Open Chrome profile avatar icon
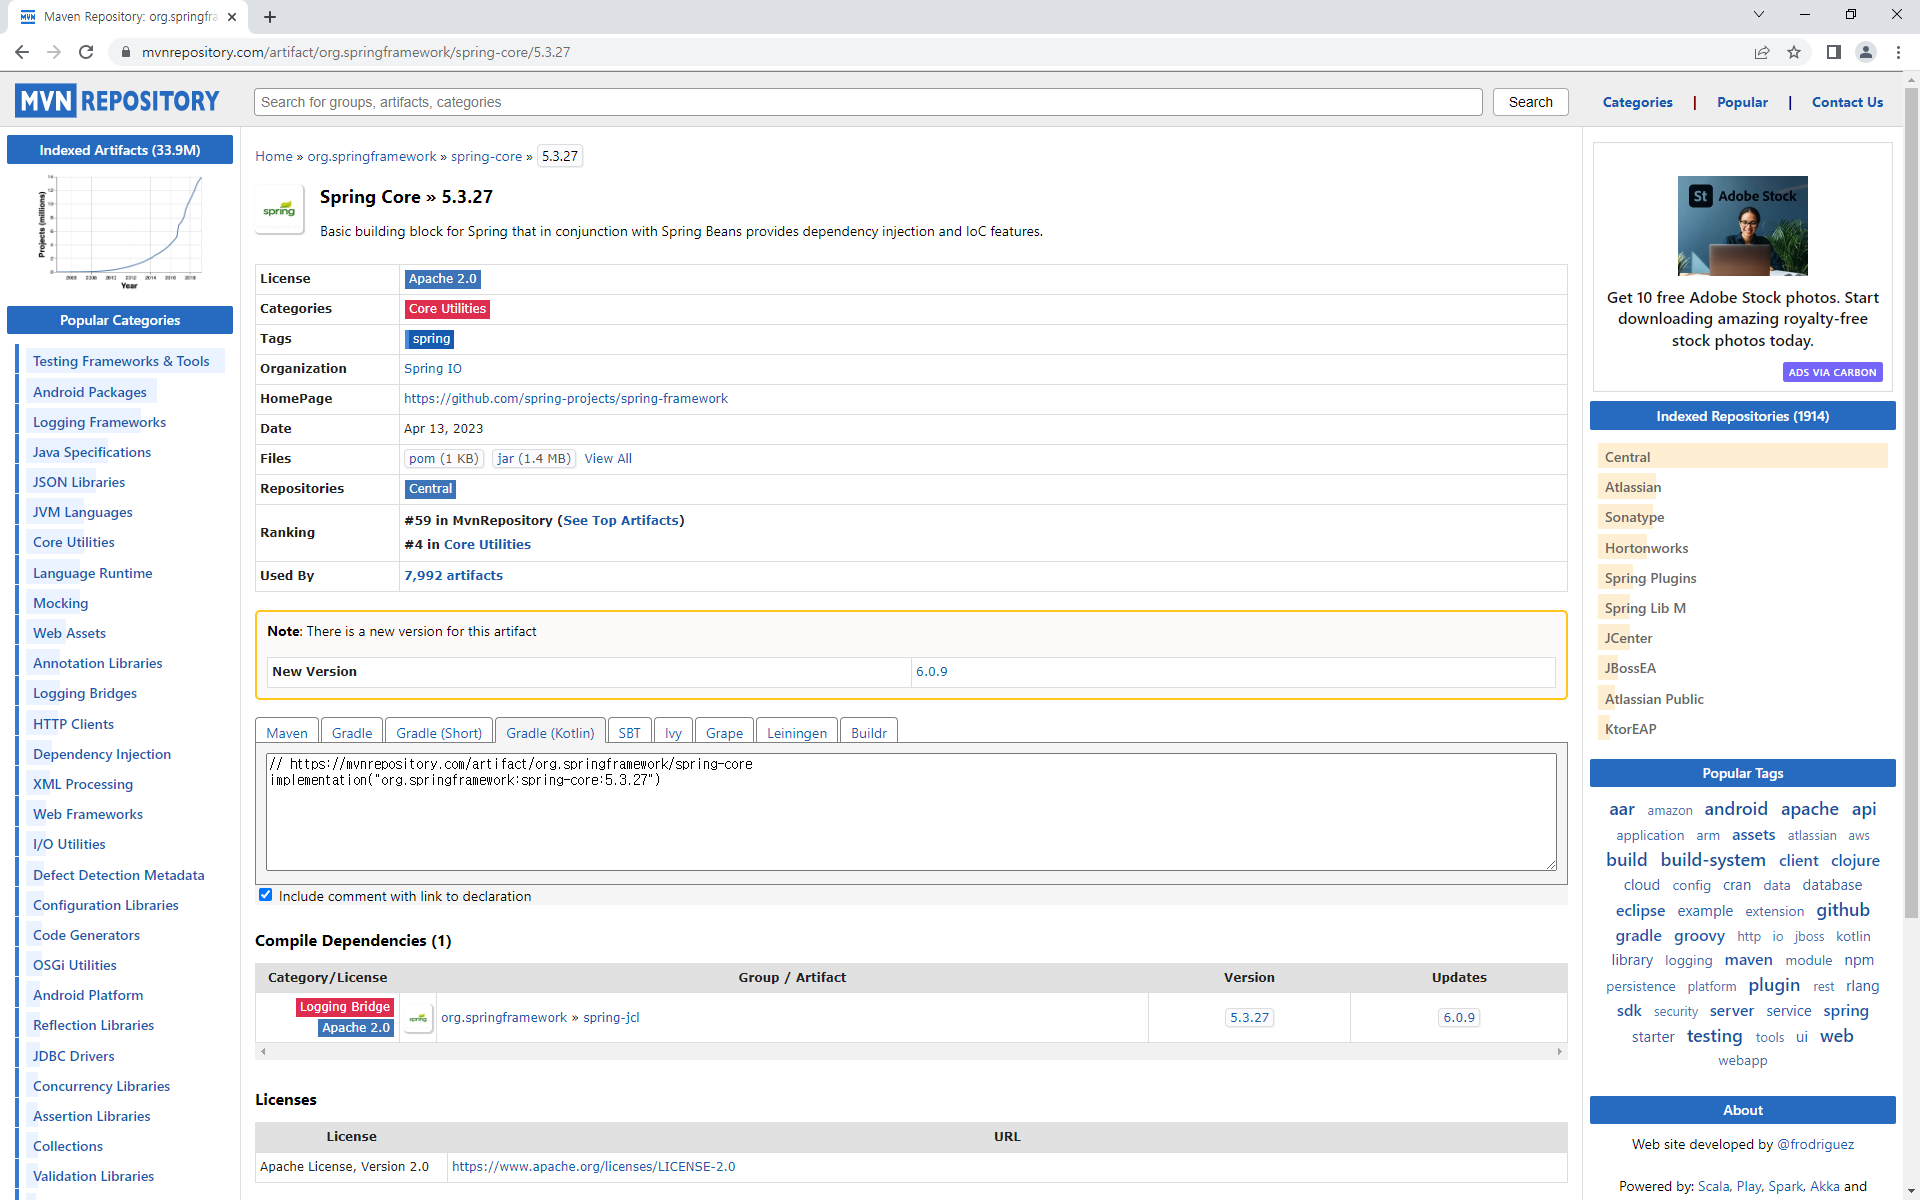Screen dimensions: 1920x1200 (1865, 52)
